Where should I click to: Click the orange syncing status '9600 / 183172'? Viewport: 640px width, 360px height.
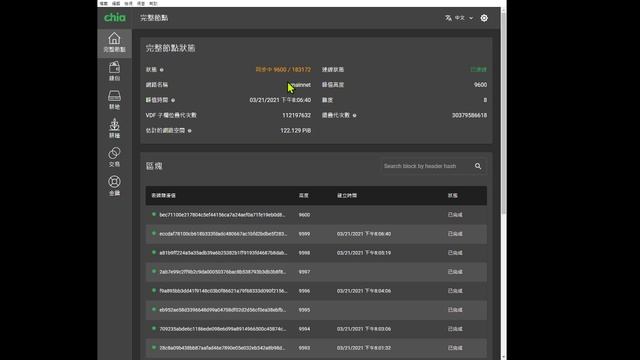[x=283, y=70]
